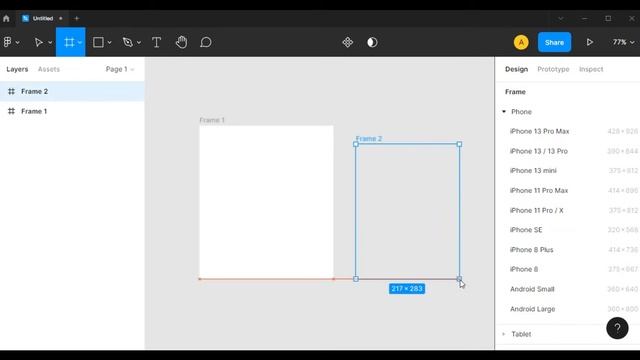Open shape tools dropdown arrow

pos(109,42)
